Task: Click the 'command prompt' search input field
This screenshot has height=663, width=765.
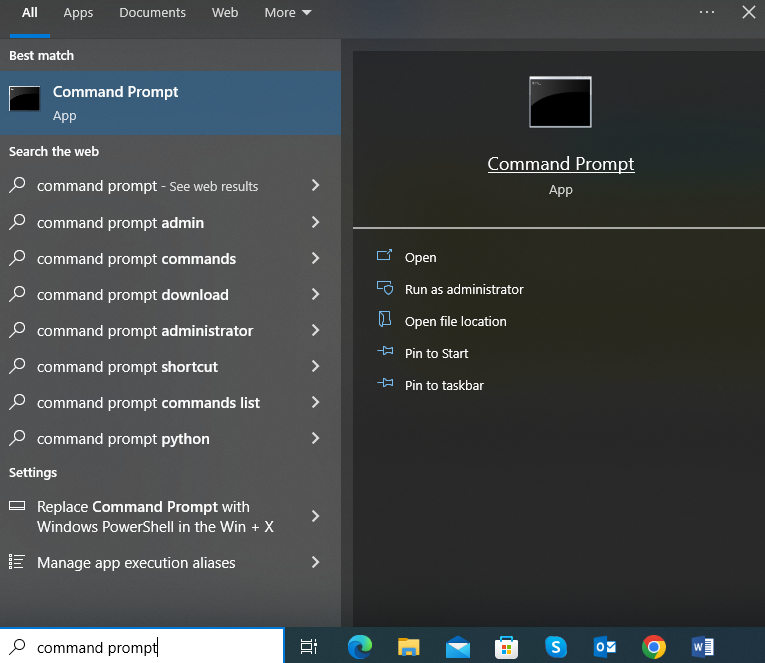Action: point(141,646)
